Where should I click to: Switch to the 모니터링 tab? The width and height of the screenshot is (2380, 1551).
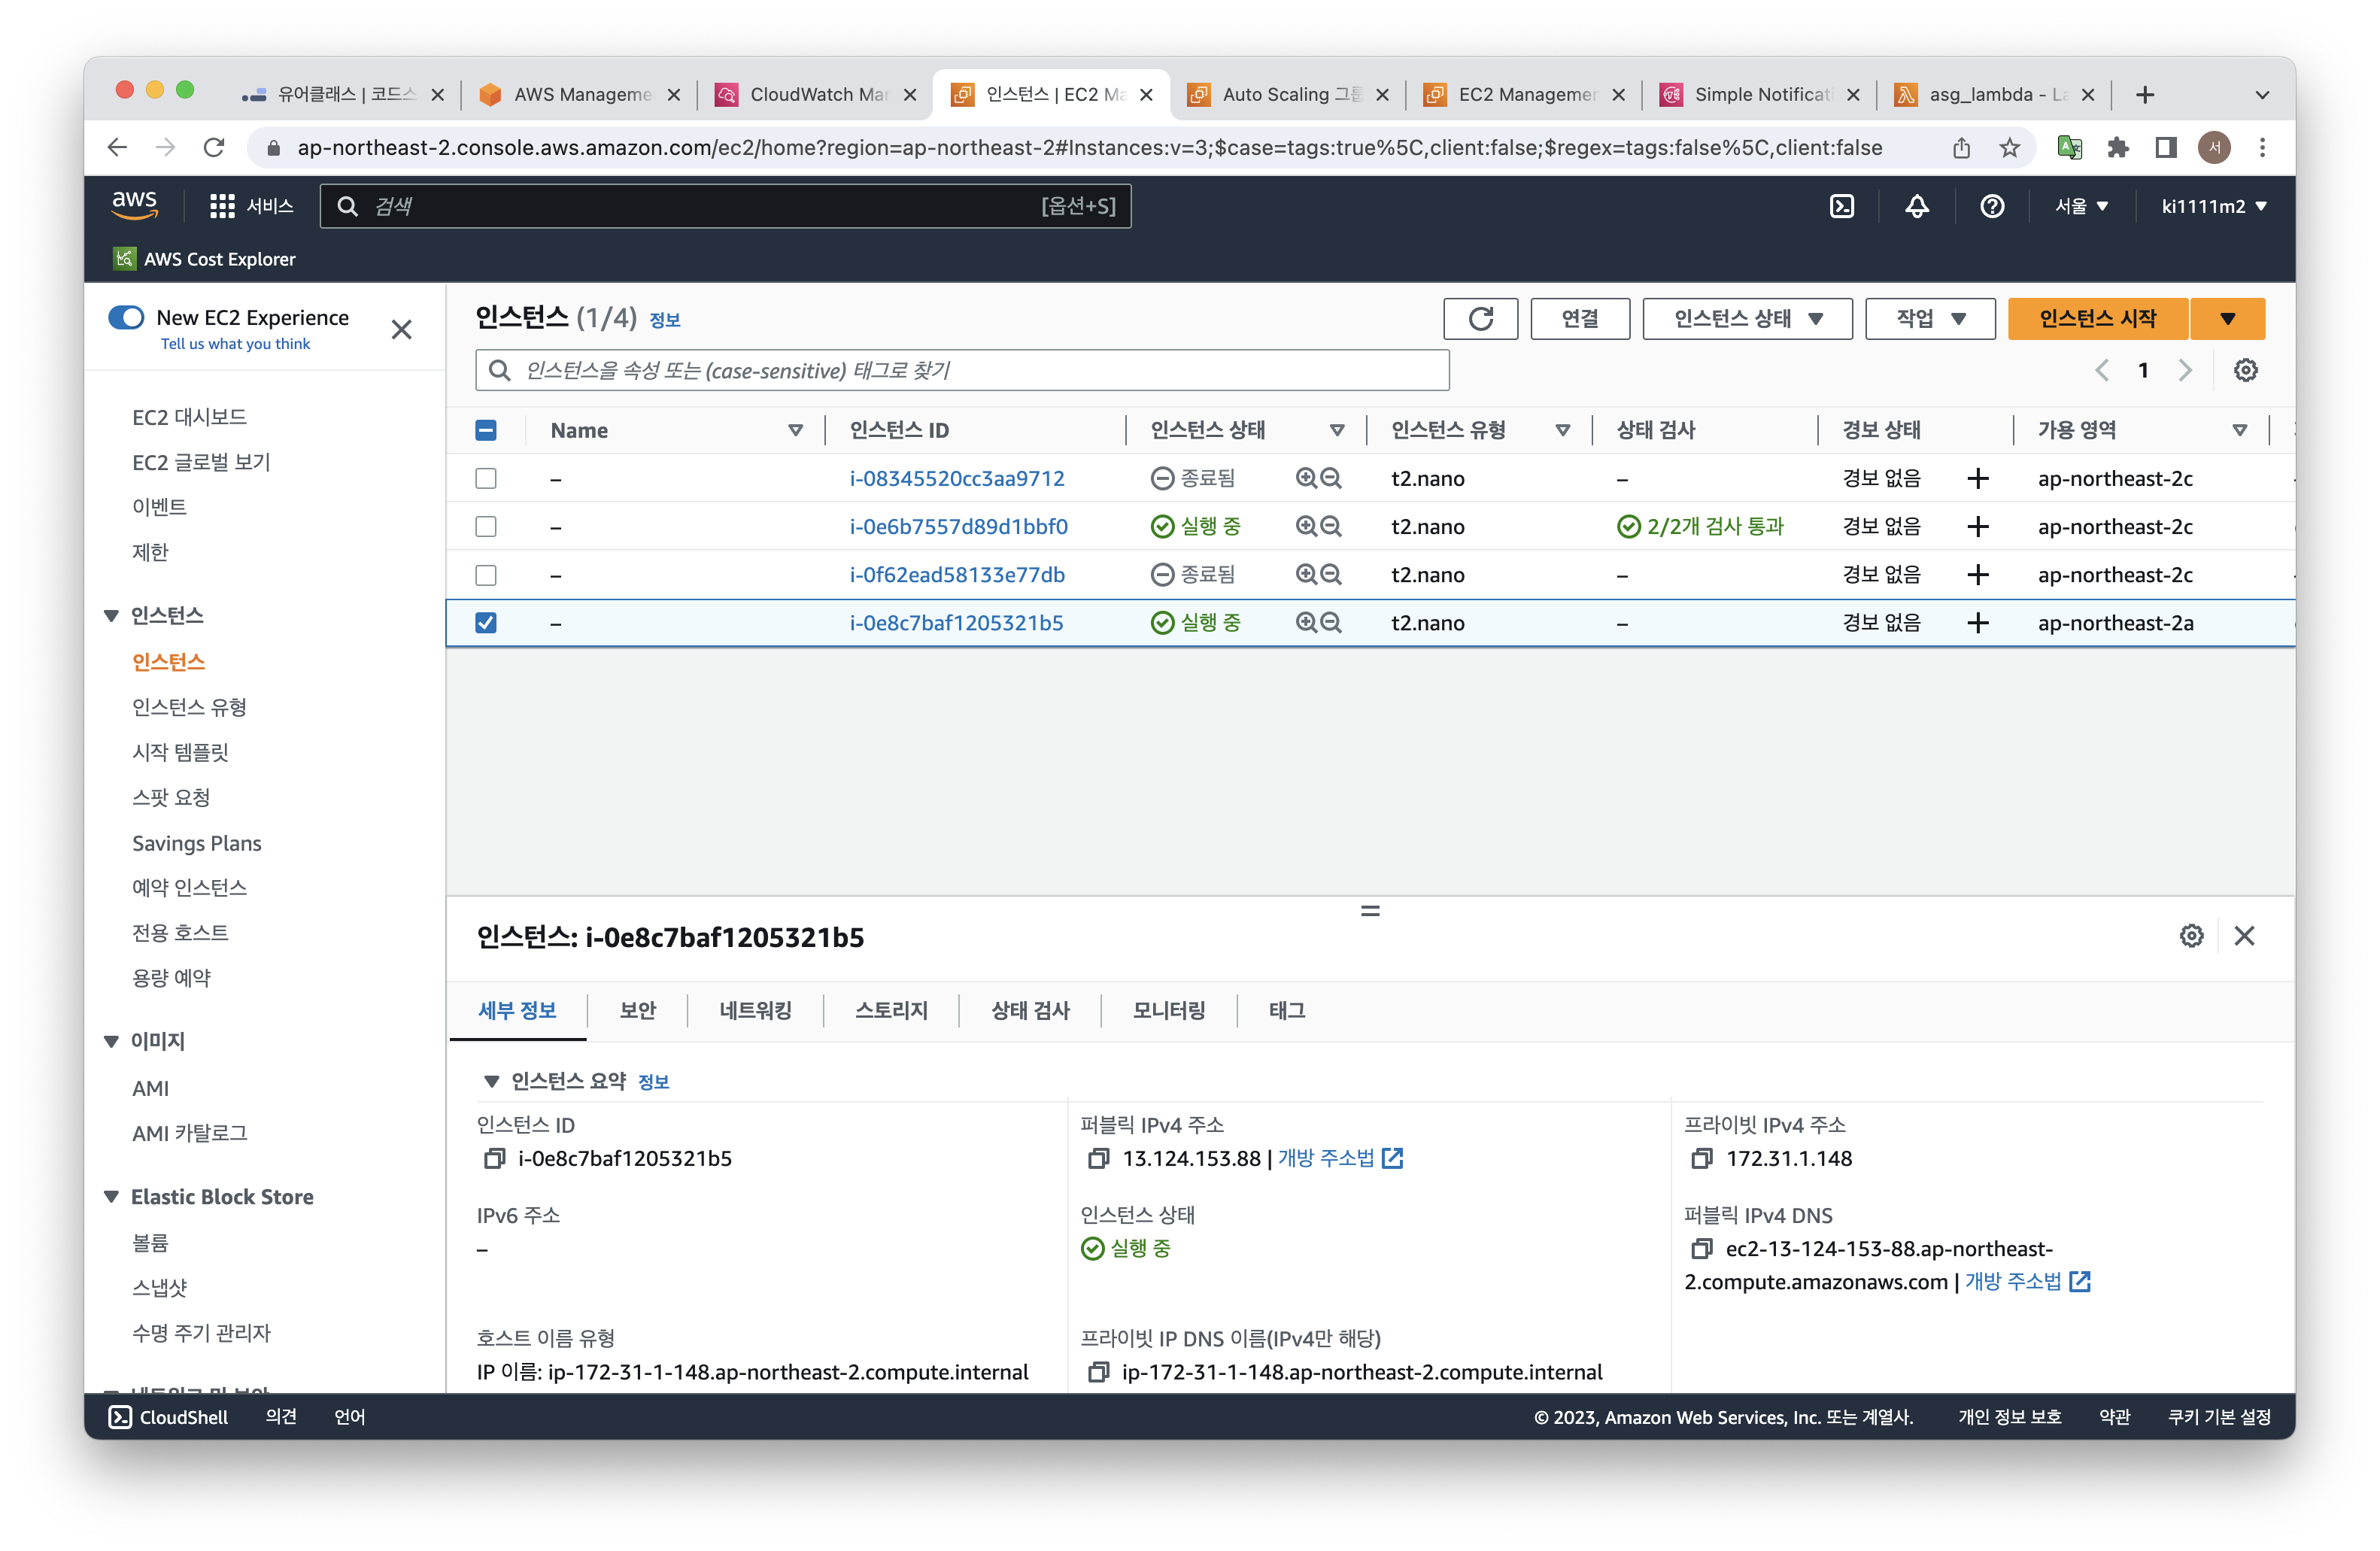click(x=1168, y=1011)
